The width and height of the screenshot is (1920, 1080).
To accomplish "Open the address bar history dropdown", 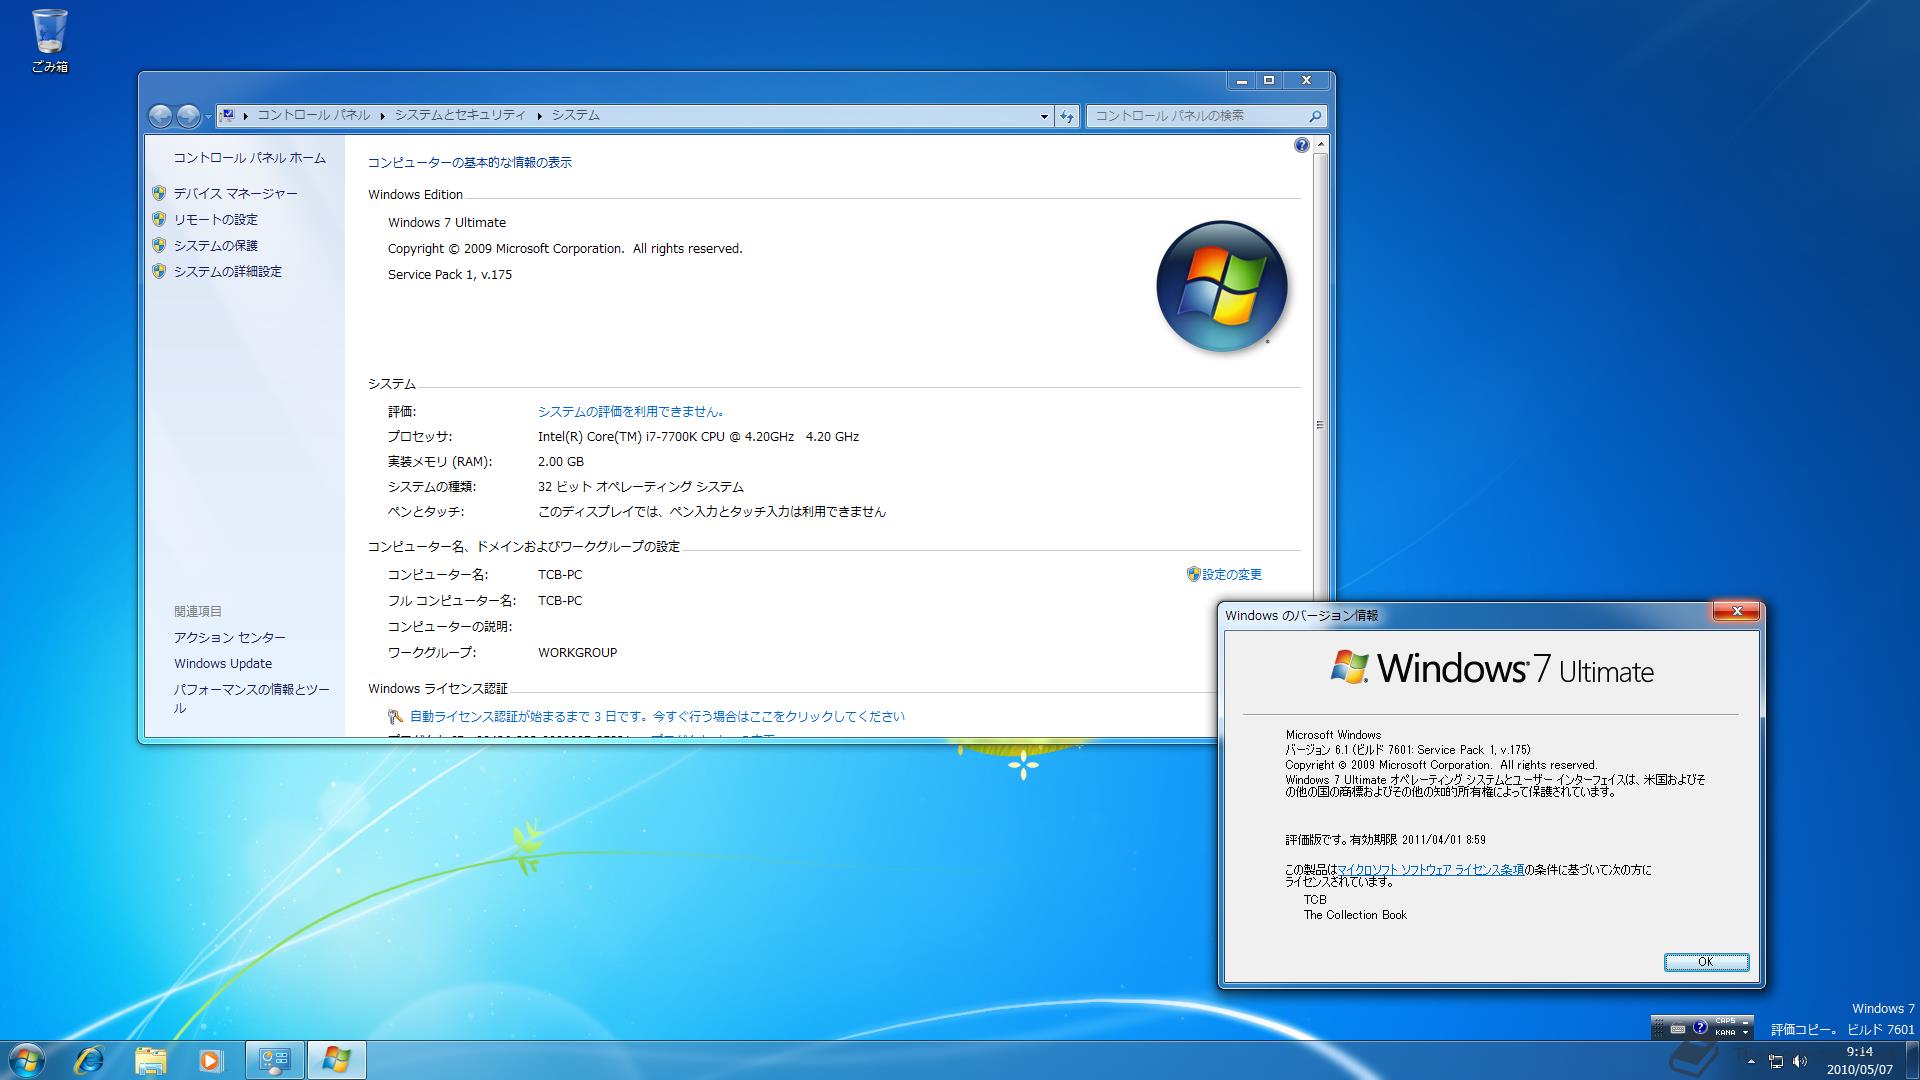I will point(1044,116).
